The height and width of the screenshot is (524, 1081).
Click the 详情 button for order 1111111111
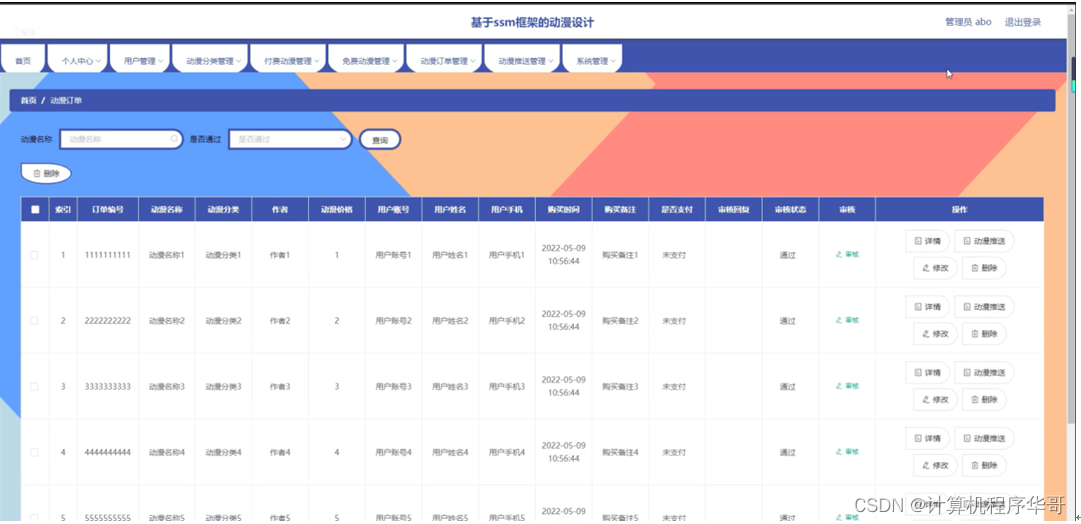click(x=927, y=241)
